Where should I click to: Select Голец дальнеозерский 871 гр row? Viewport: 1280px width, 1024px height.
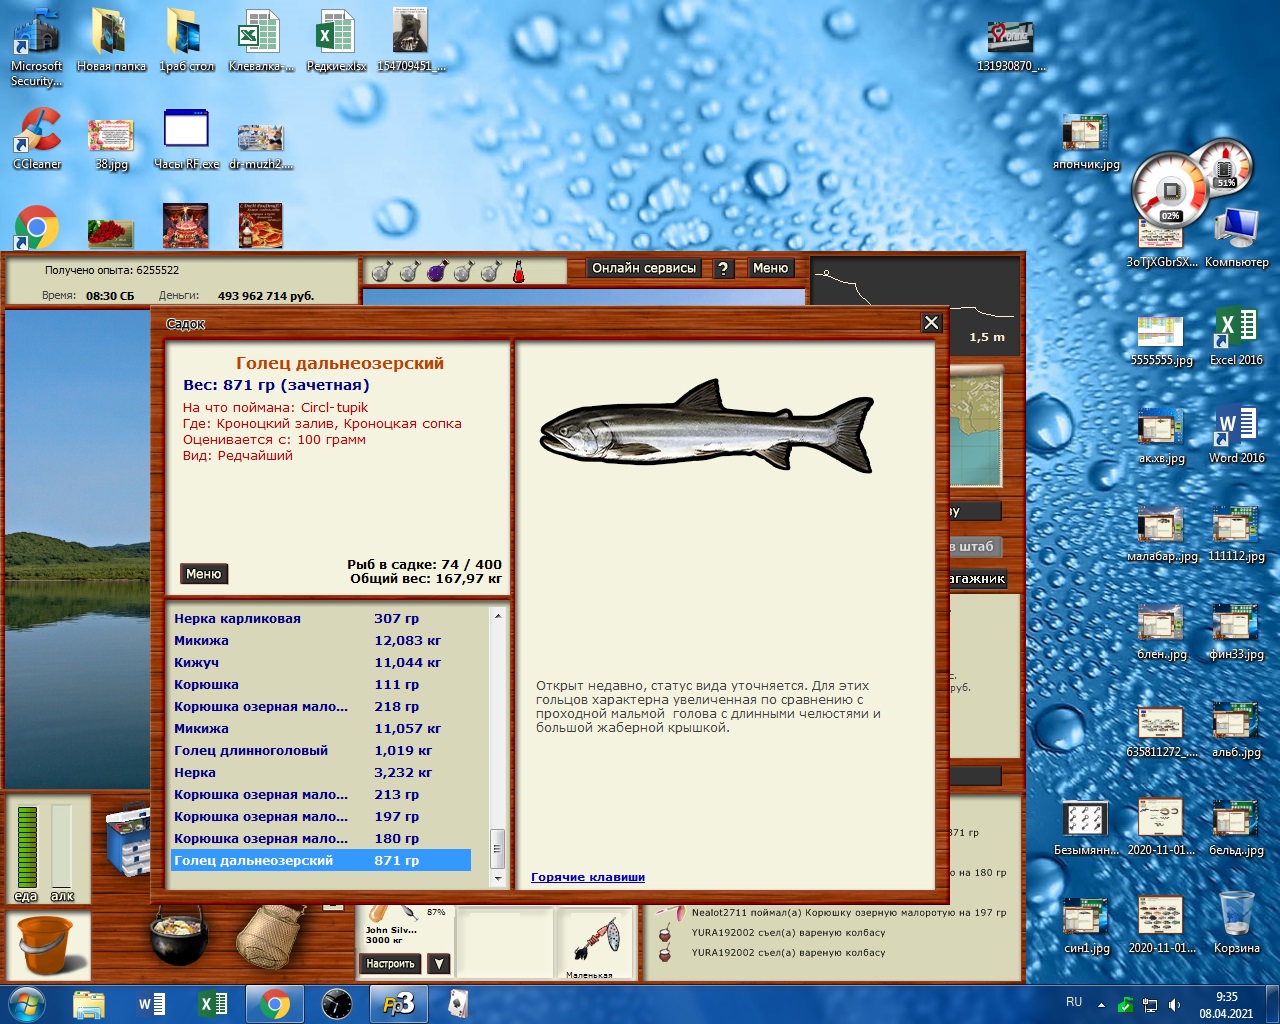(320, 860)
